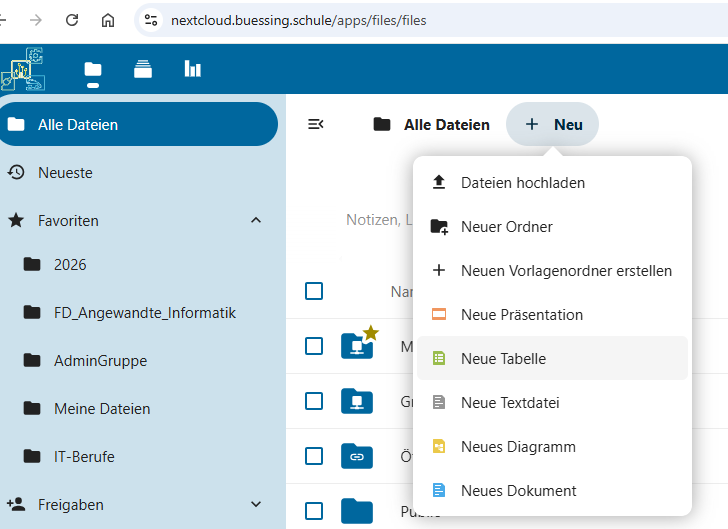
Task: Collapse the Favoriten section chevron
Action: click(x=256, y=220)
